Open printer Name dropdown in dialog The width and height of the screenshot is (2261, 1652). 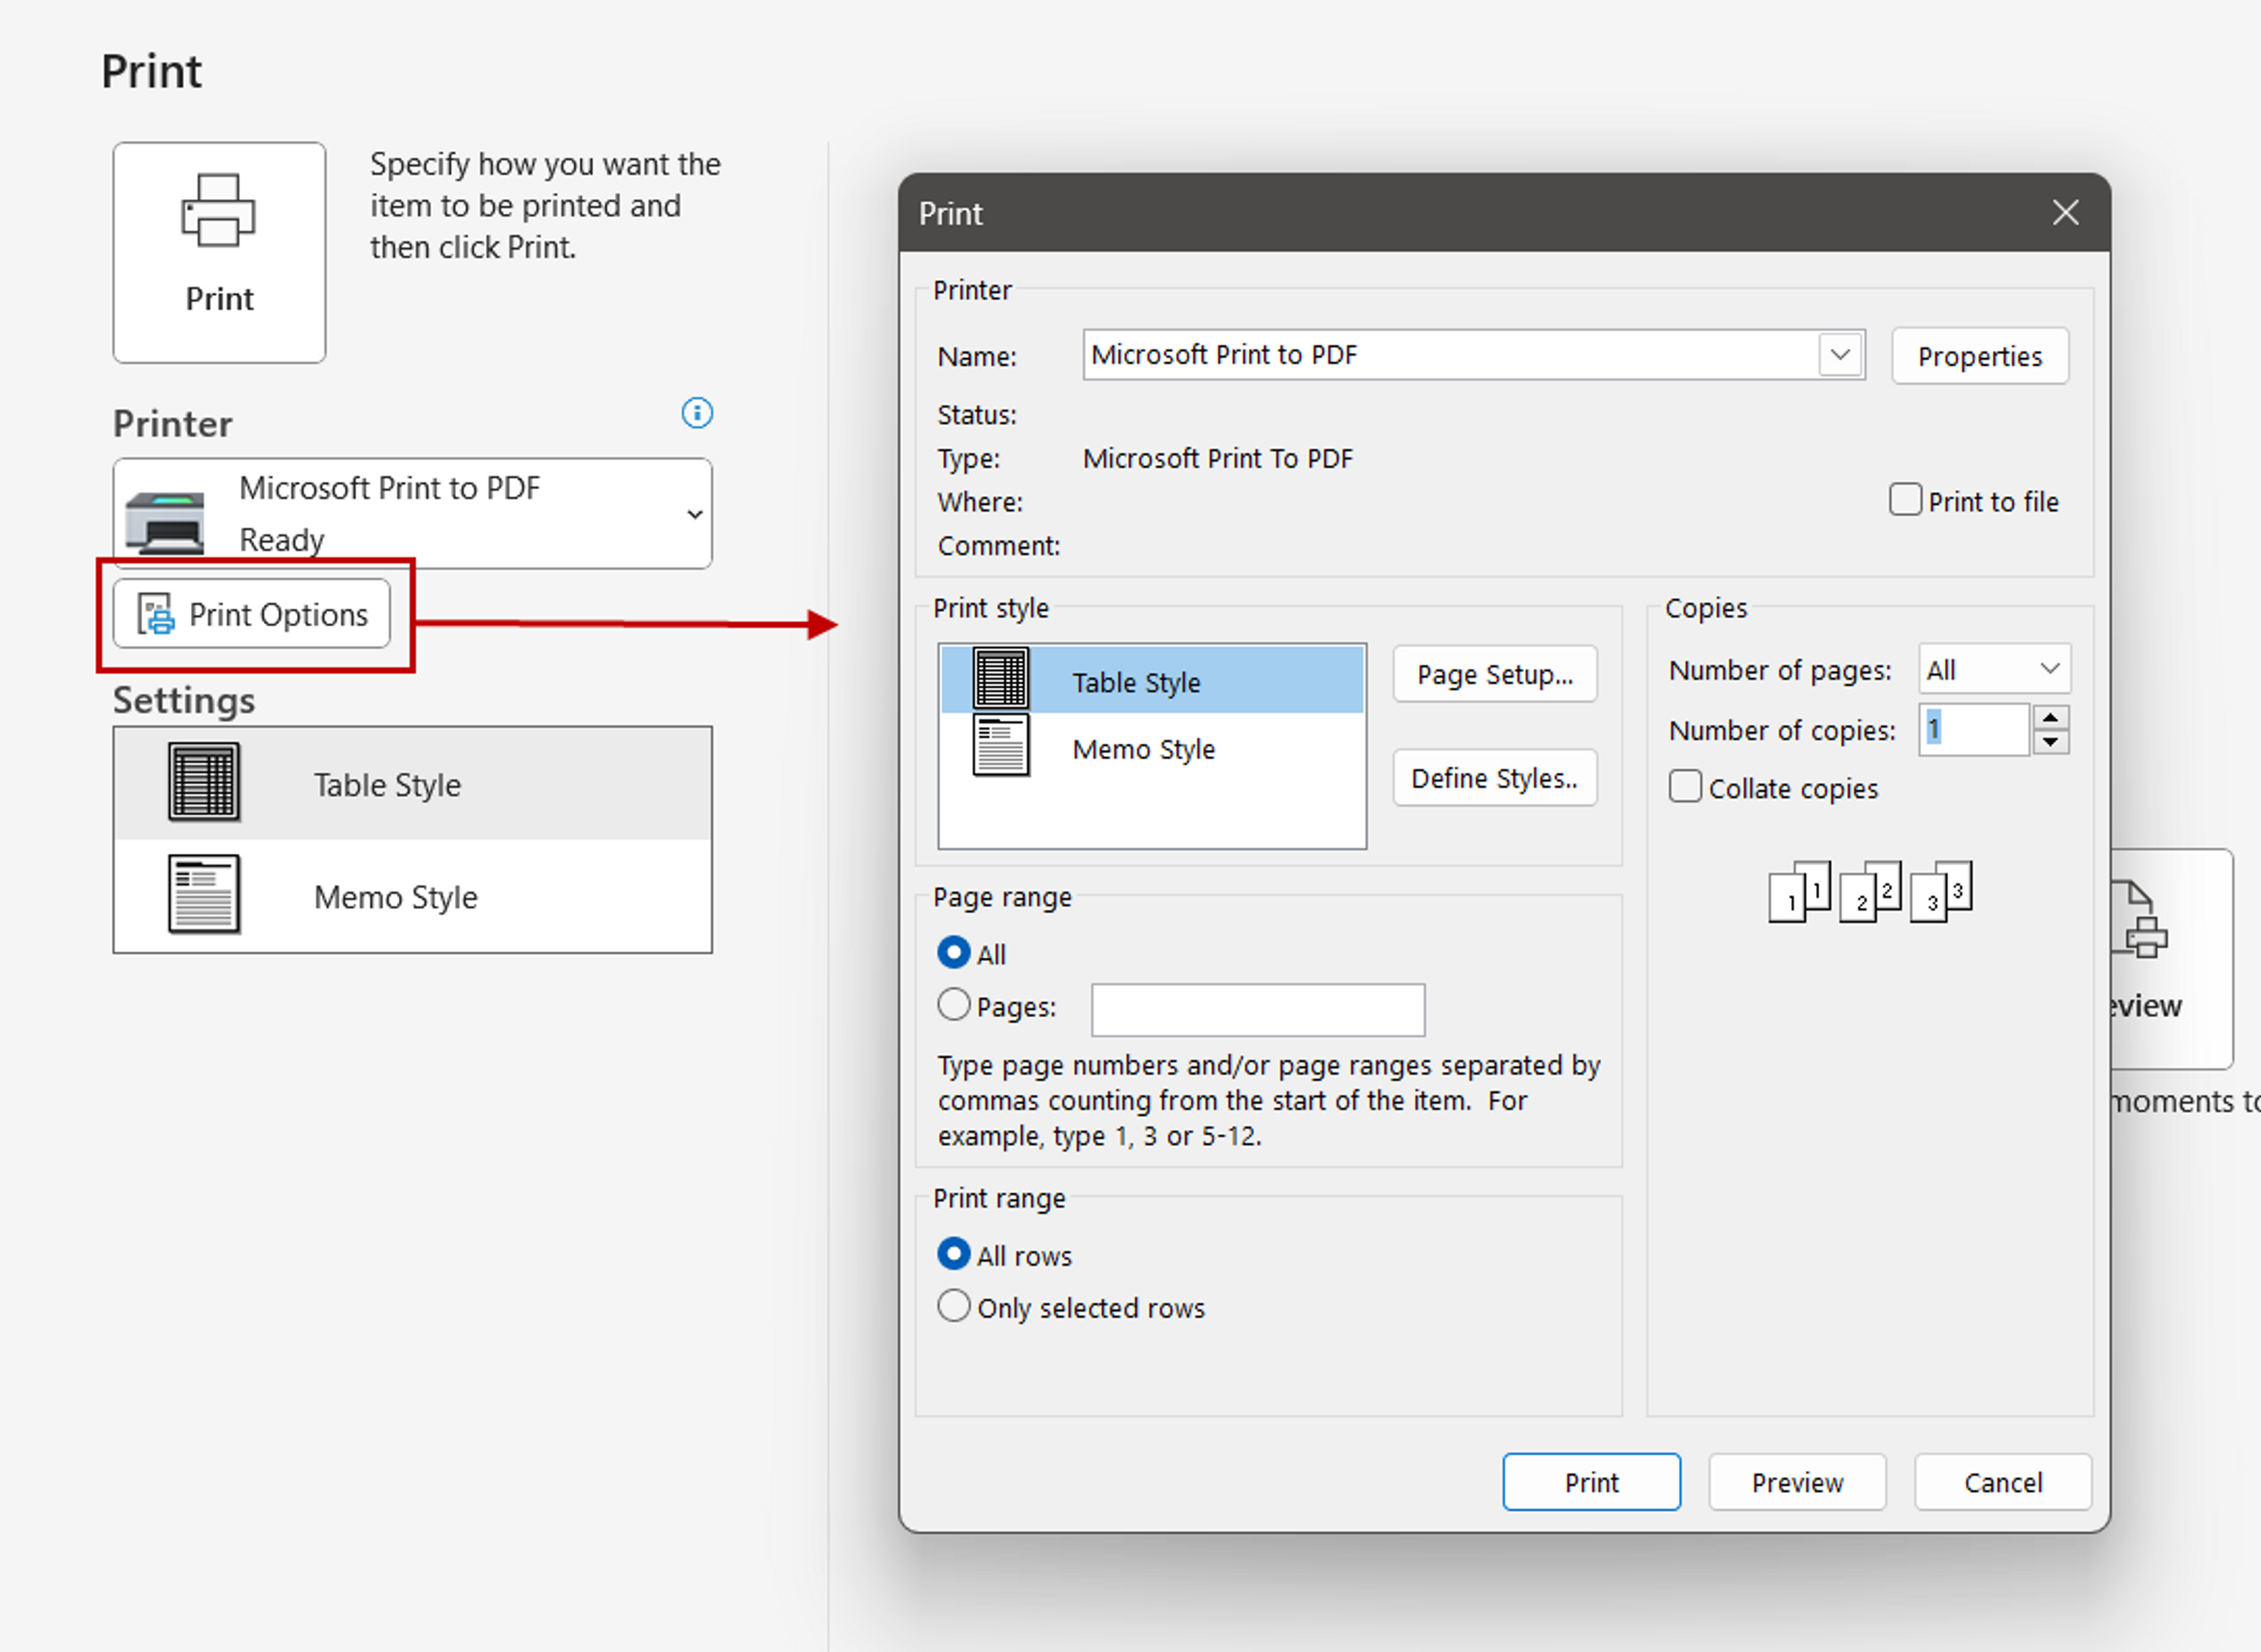tap(1840, 355)
